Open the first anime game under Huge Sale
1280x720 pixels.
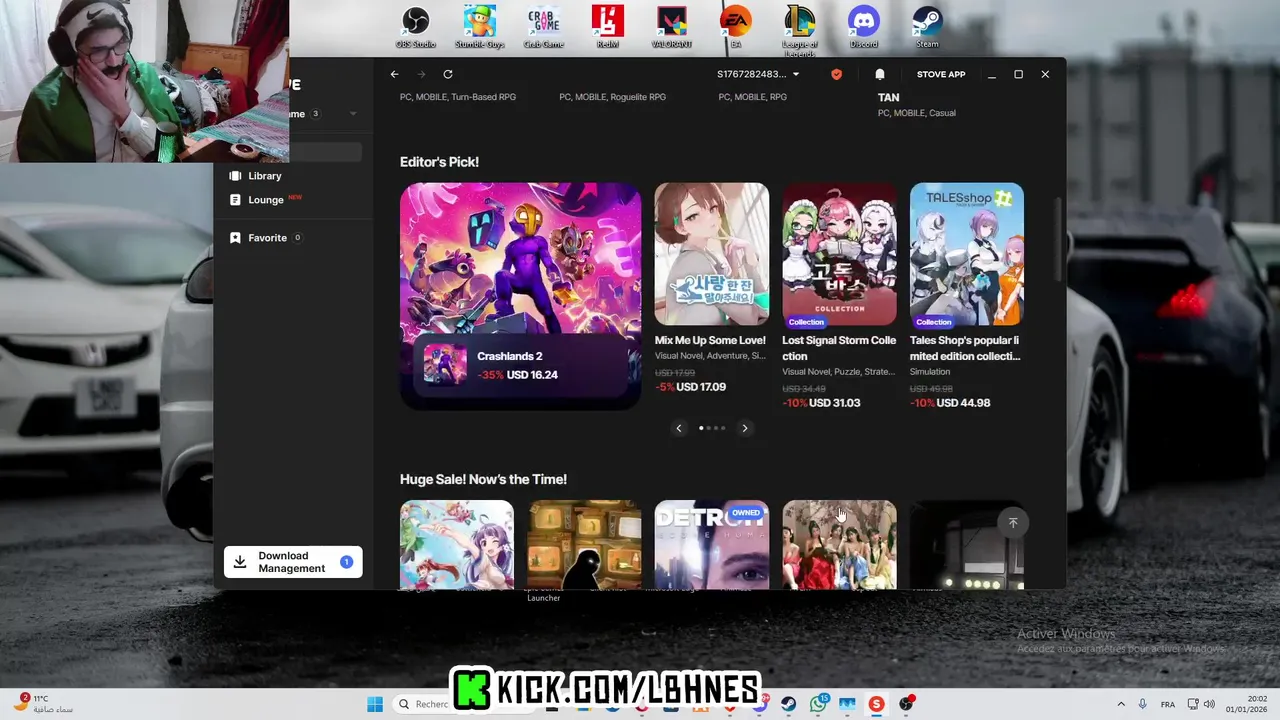click(456, 544)
